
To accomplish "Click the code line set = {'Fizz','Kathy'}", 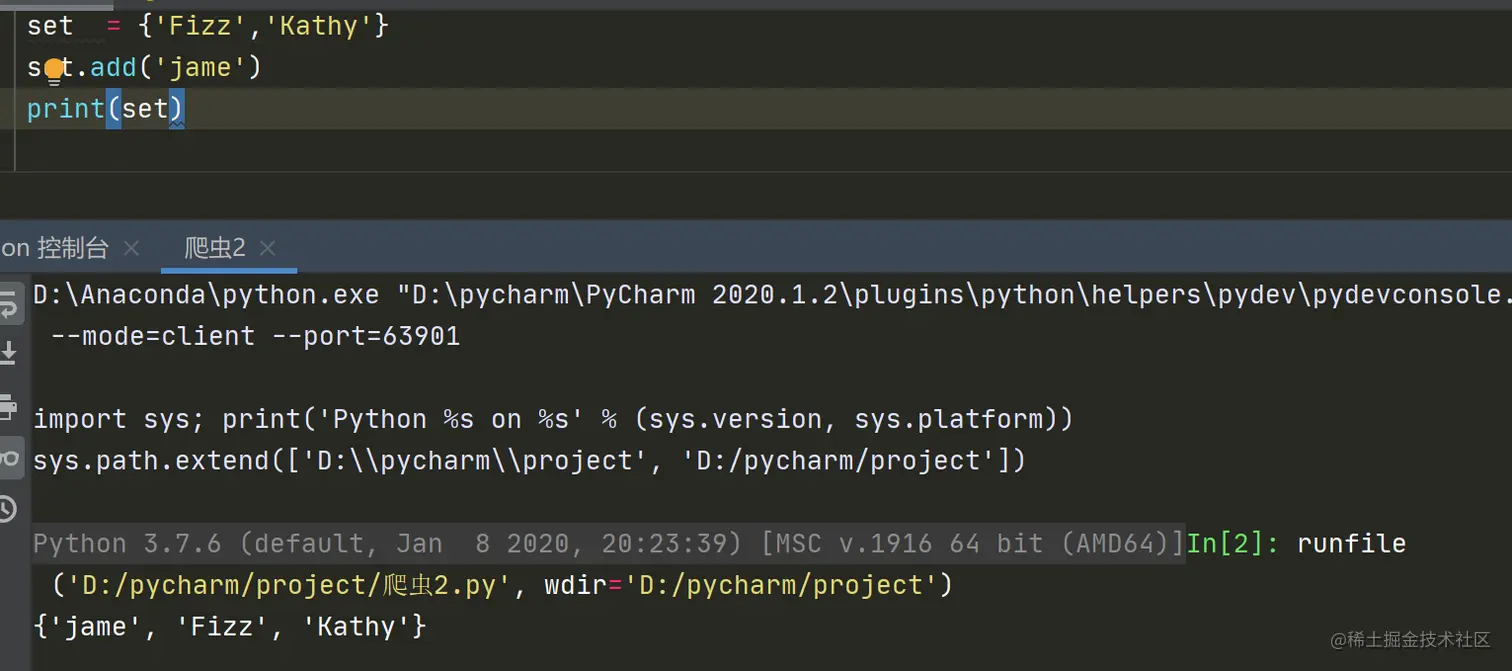I will tap(208, 26).
